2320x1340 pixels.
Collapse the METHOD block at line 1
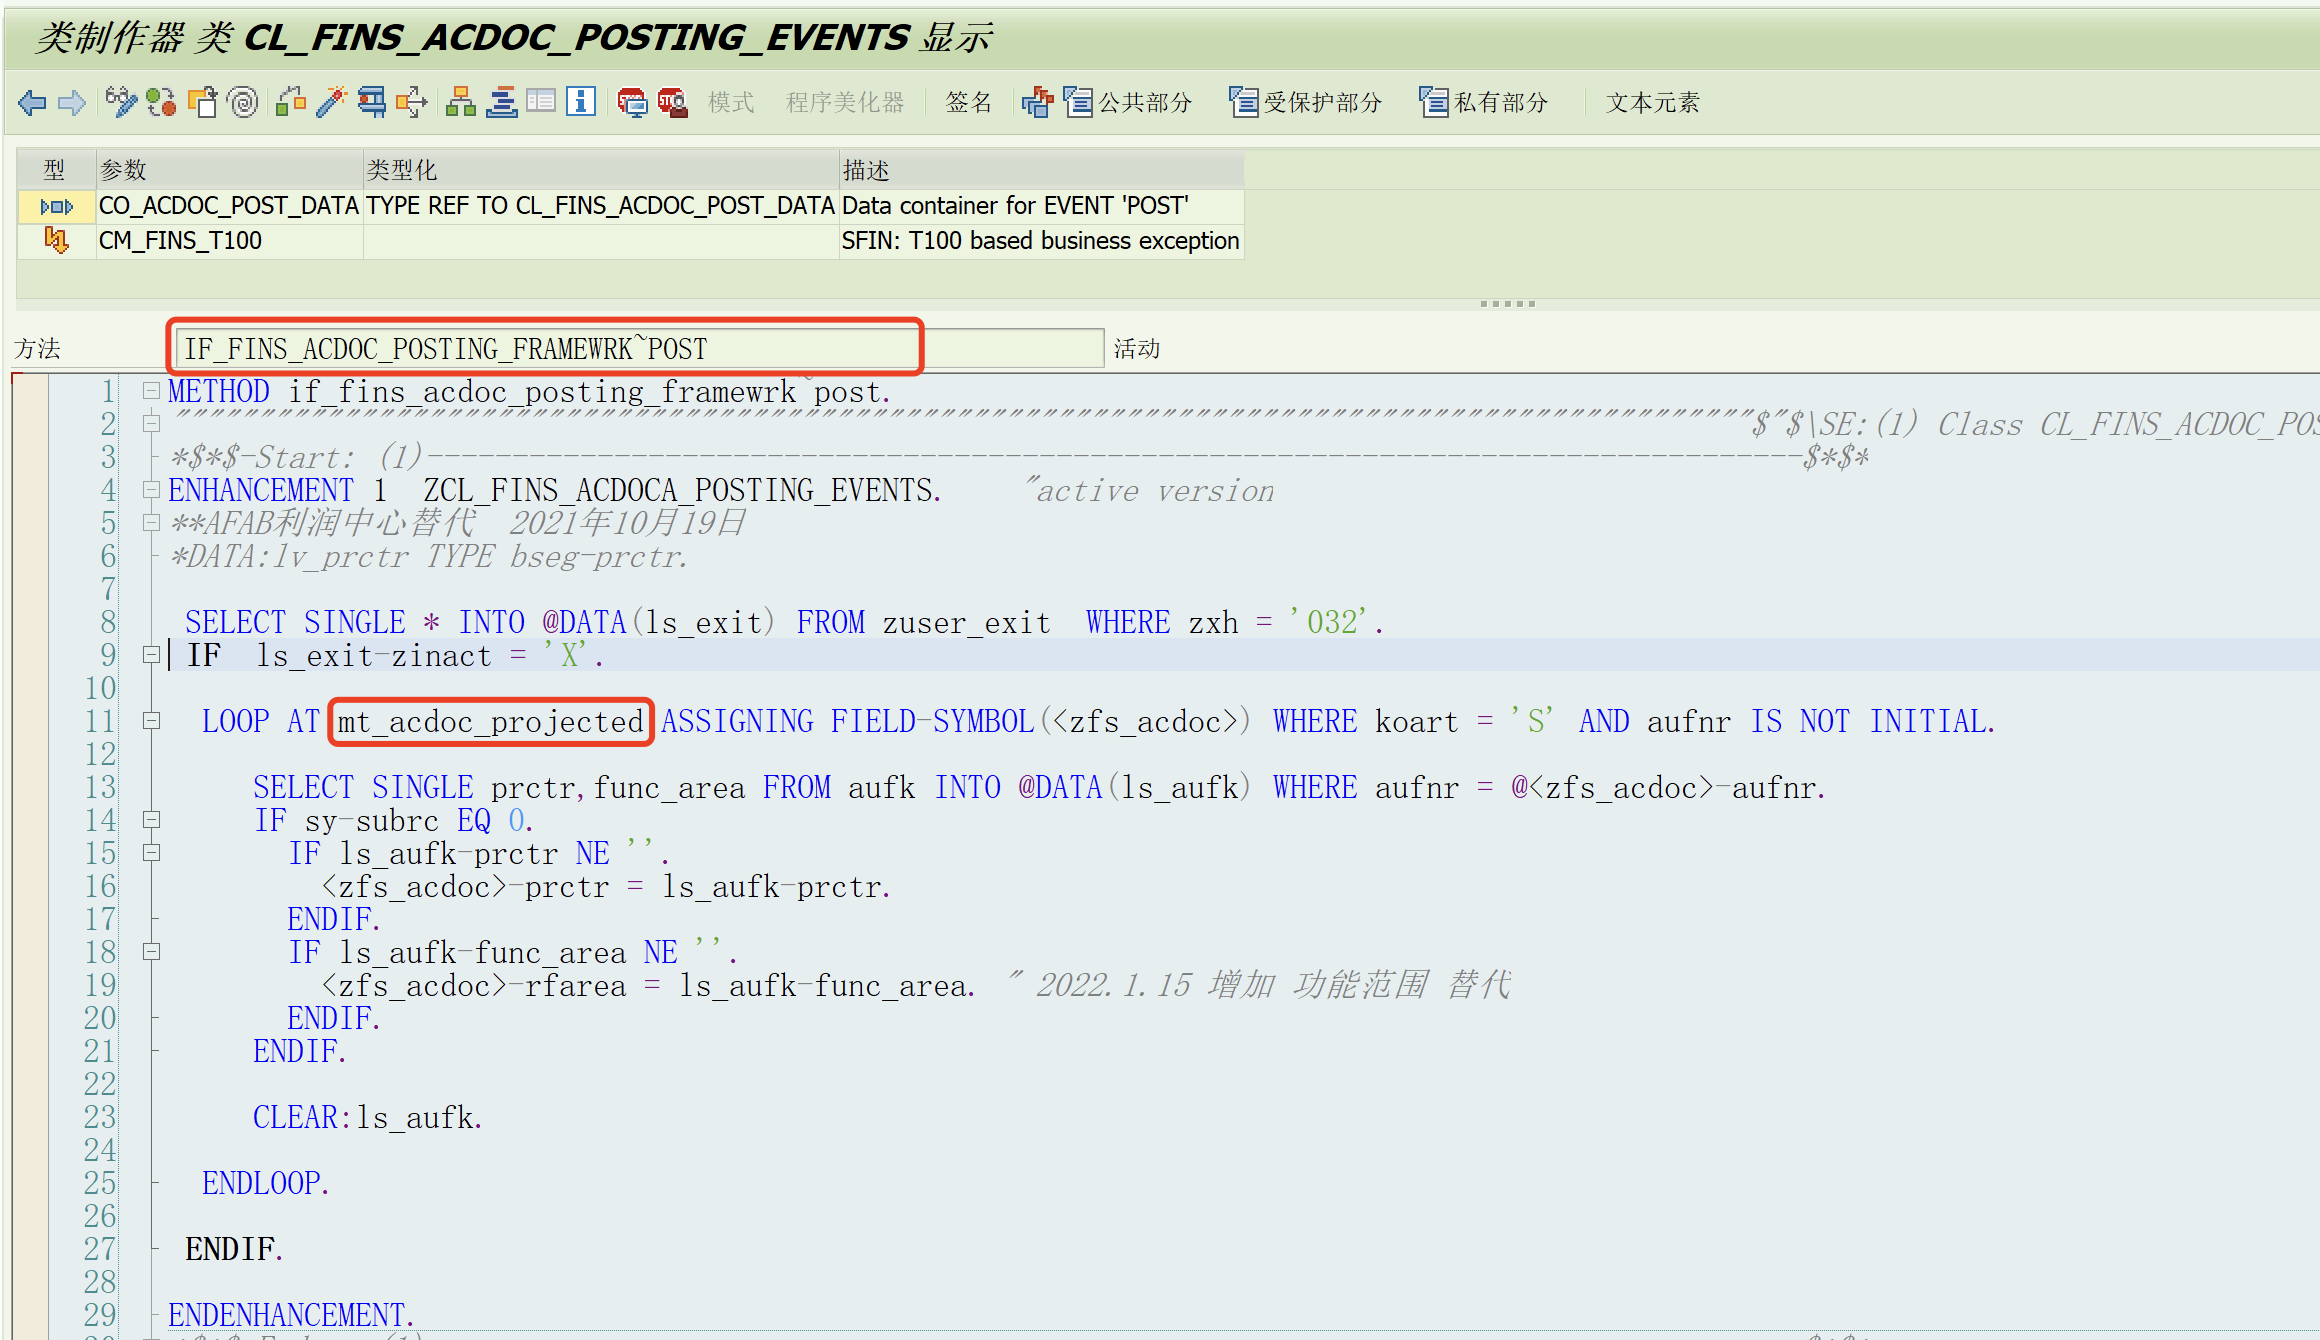pos(150,391)
